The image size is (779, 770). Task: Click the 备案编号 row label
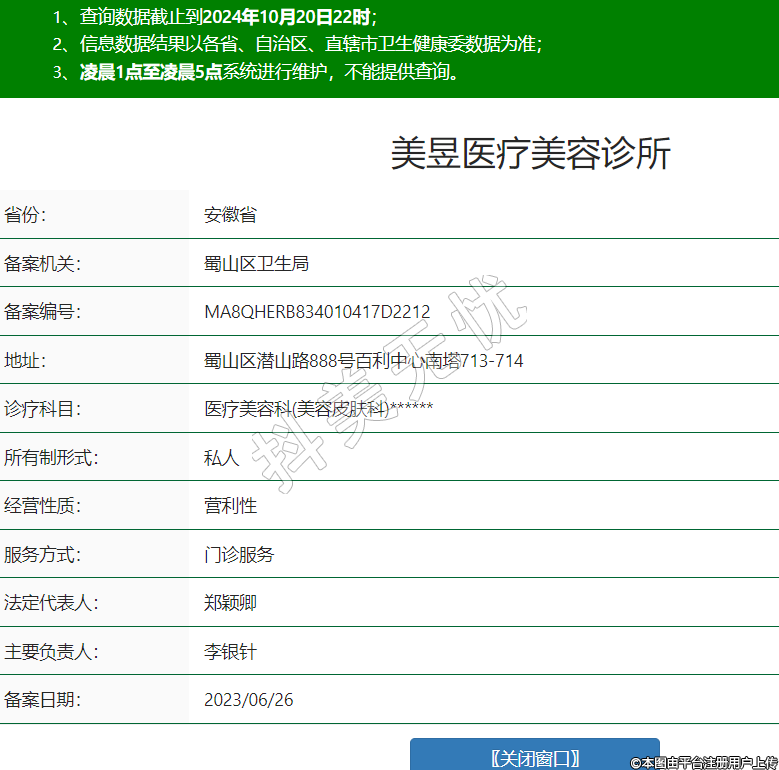[x=42, y=312]
